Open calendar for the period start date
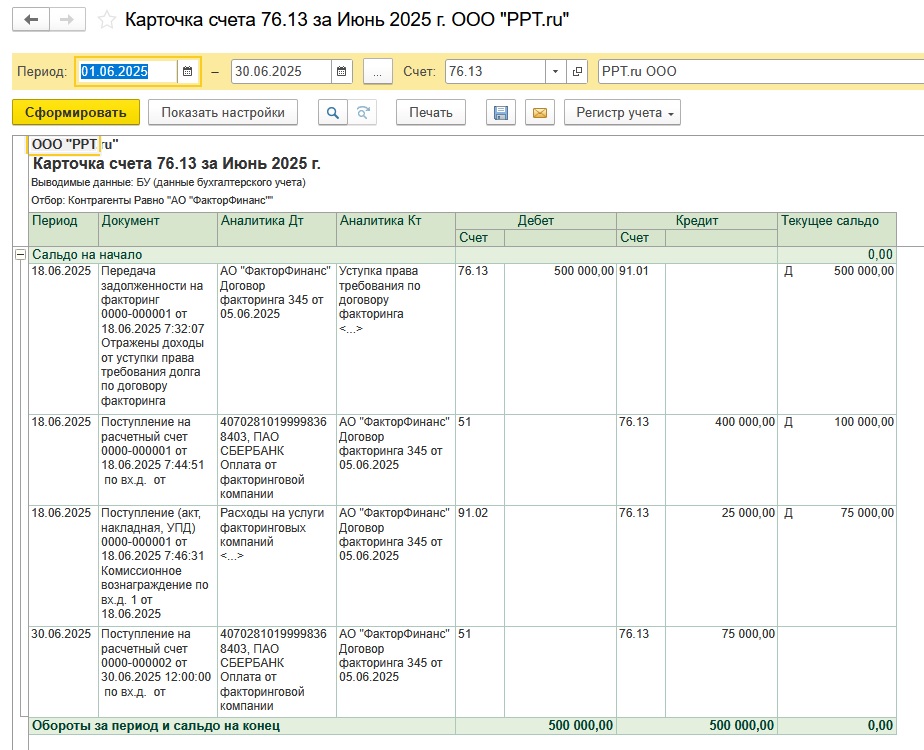The width and height of the screenshot is (924, 750). click(189, 72)
